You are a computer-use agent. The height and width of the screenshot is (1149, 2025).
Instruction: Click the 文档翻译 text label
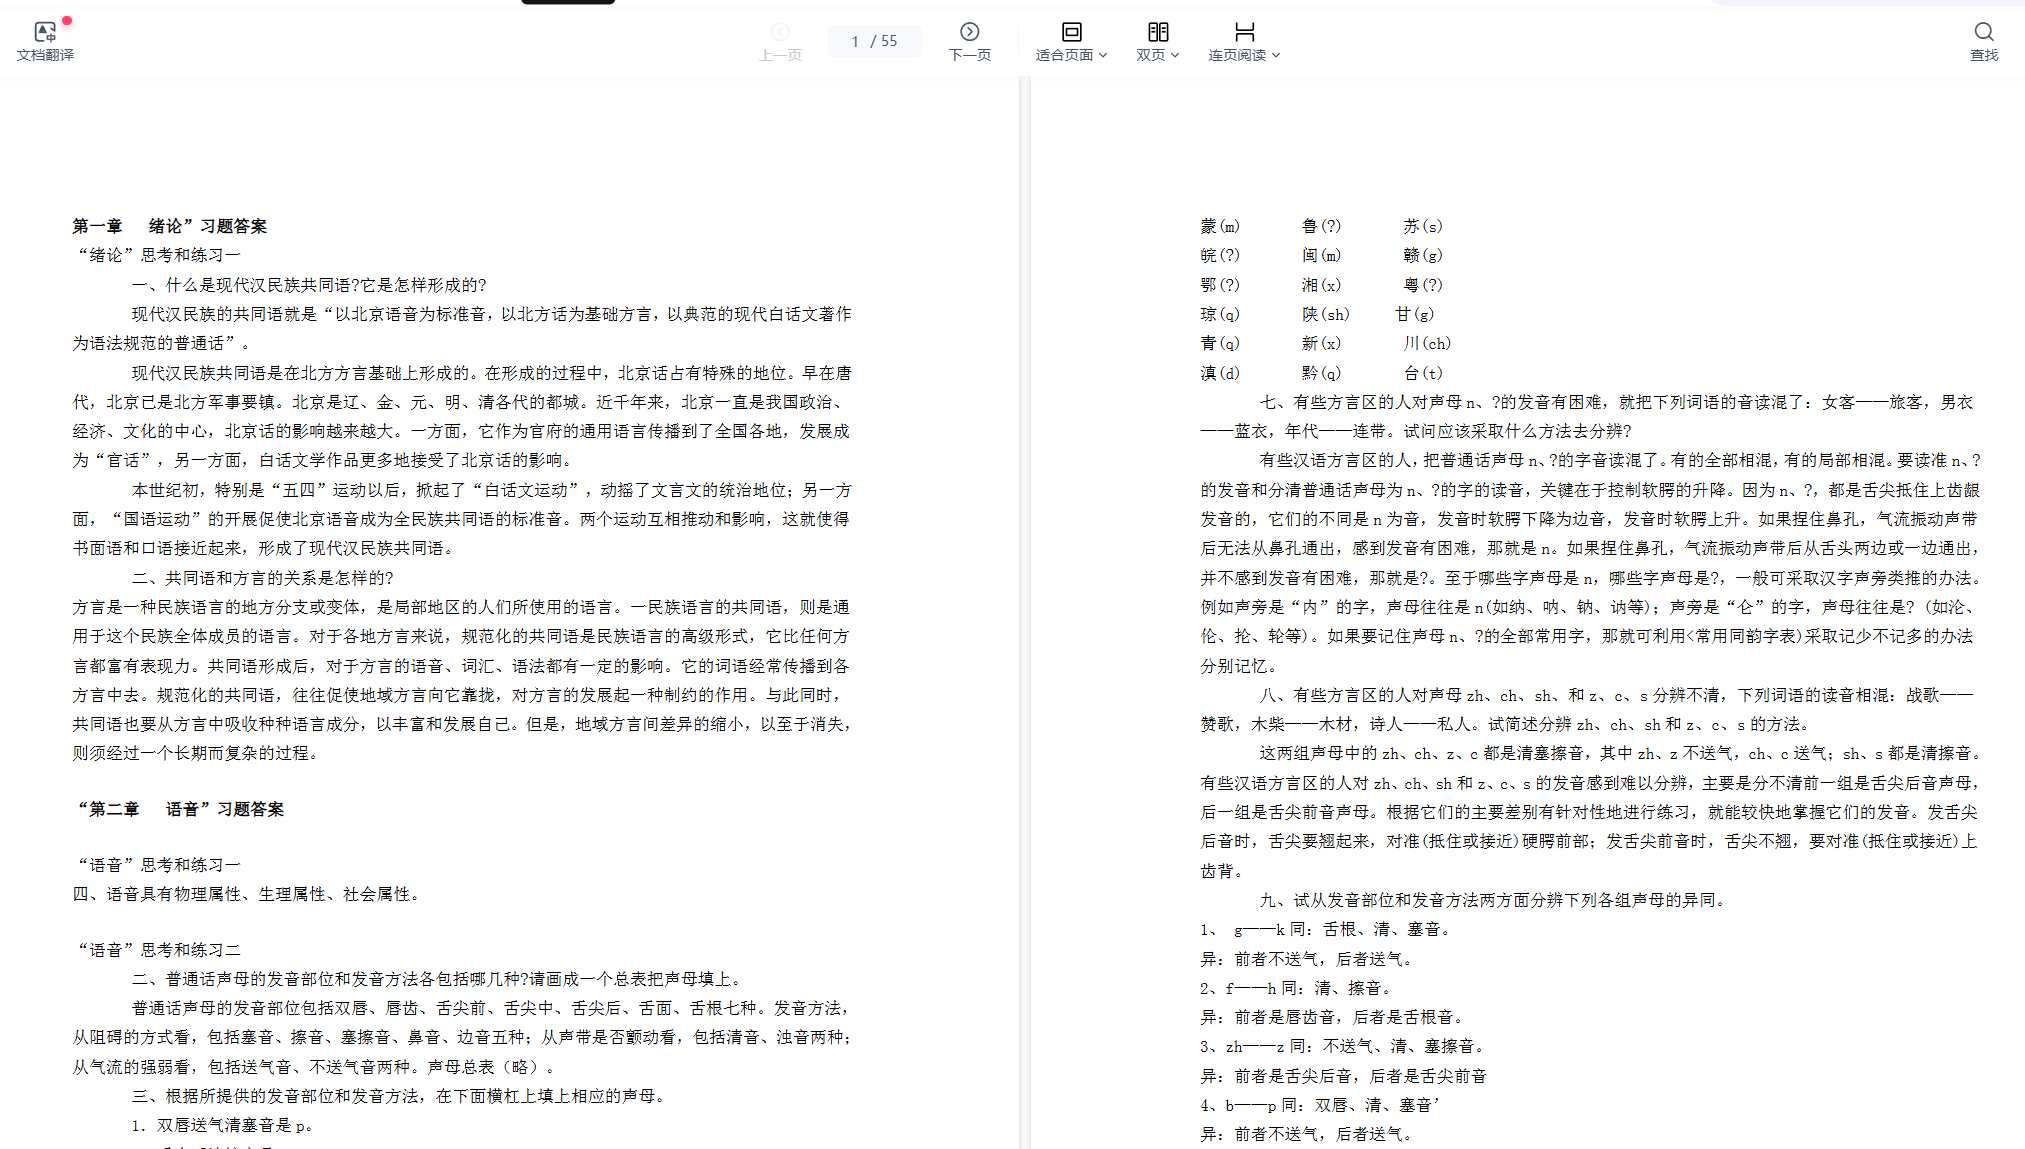(x=45, y=55)
